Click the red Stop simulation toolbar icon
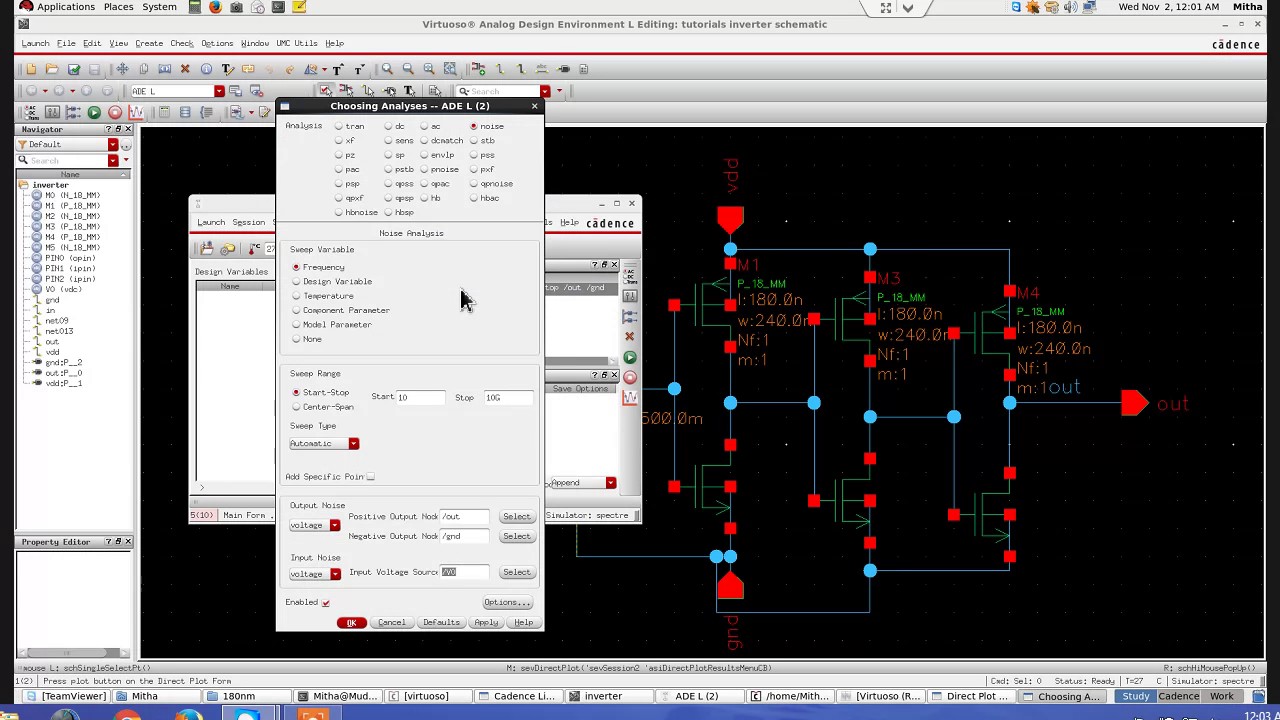This screenshot has width=1280, height=720. click(115, 112)
